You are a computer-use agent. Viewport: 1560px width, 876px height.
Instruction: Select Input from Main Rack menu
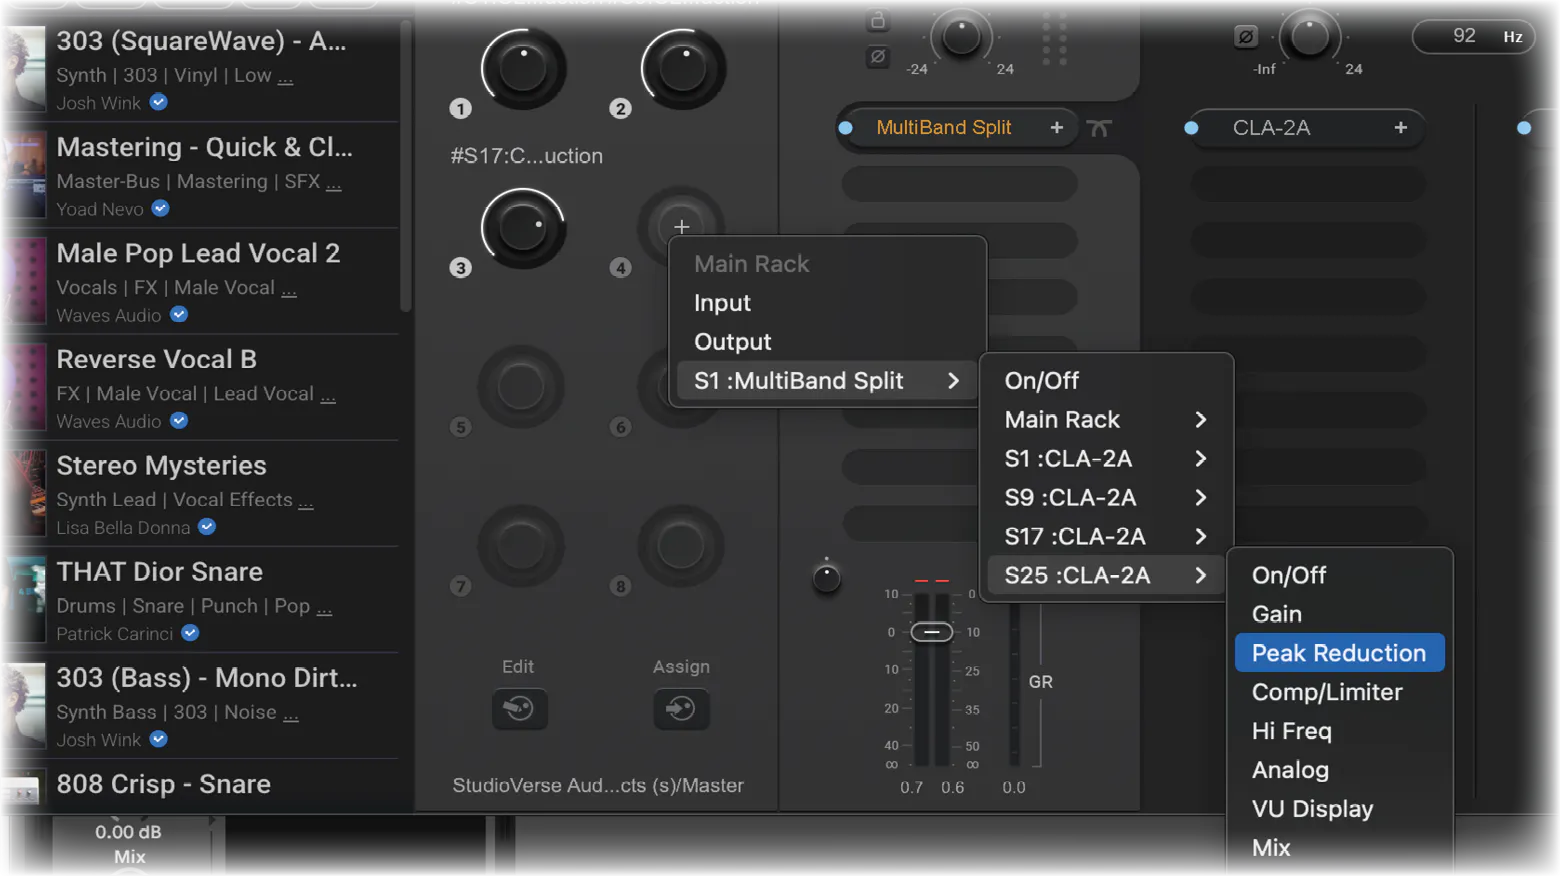tap(722, 303)
